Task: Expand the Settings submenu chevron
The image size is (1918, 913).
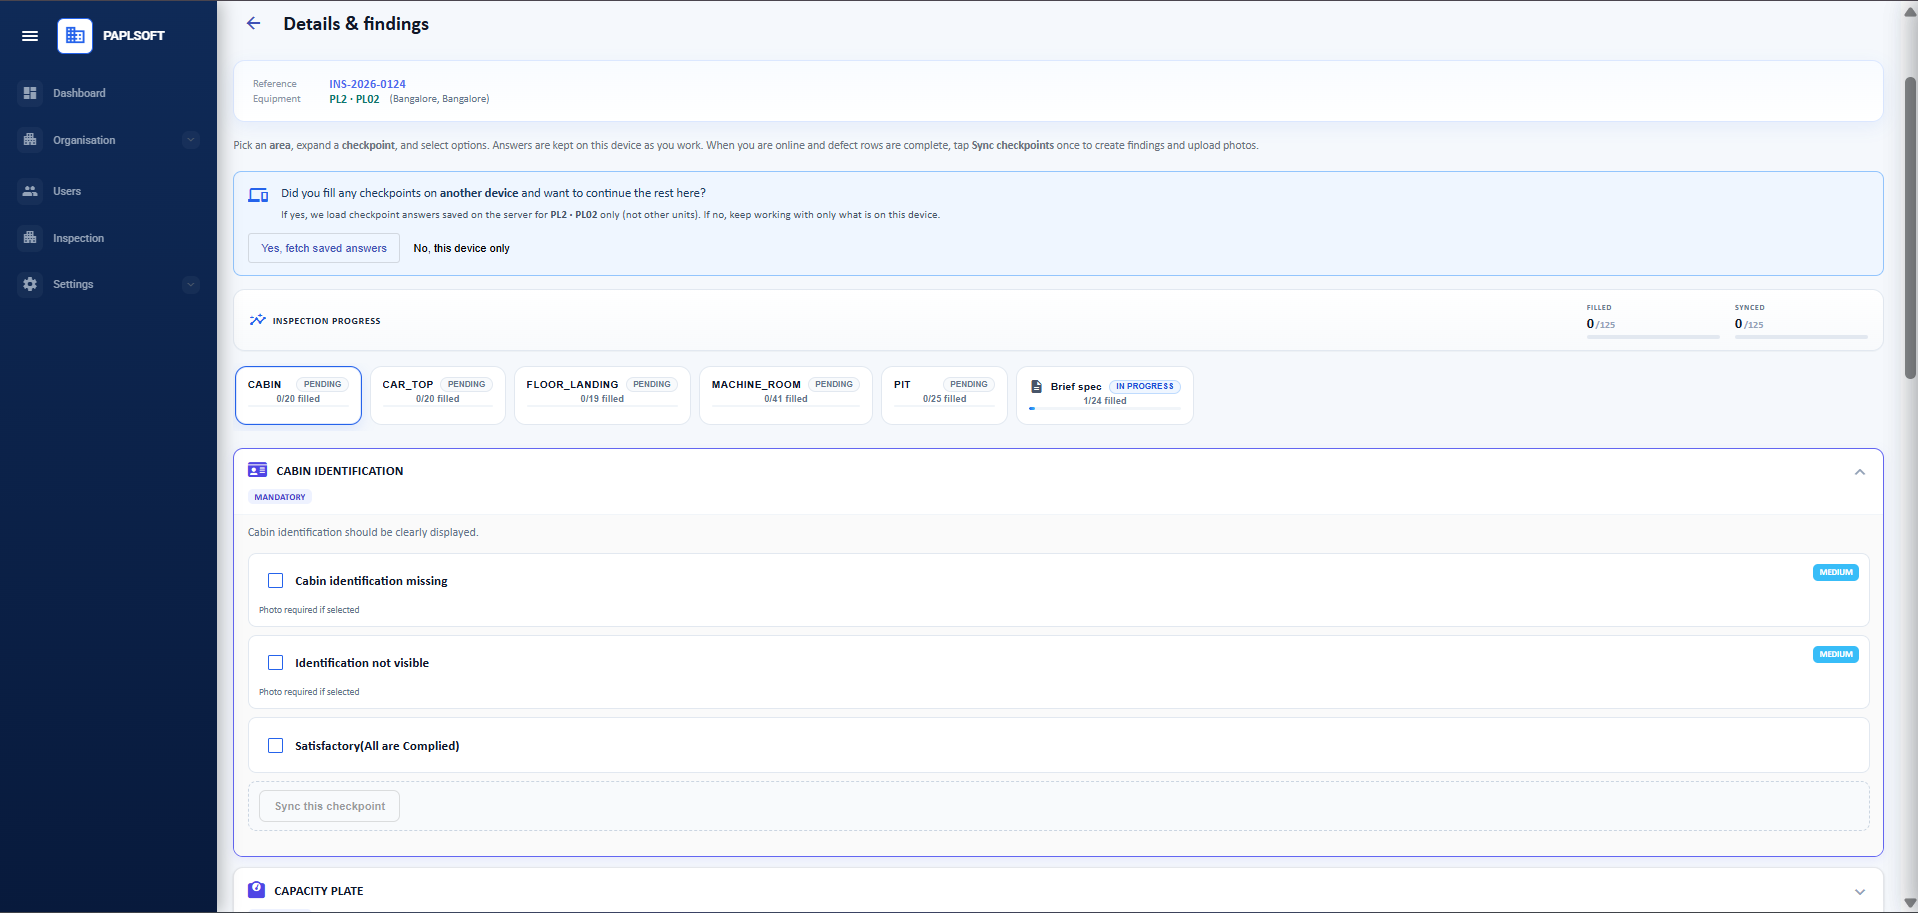Action: [191, 284]
